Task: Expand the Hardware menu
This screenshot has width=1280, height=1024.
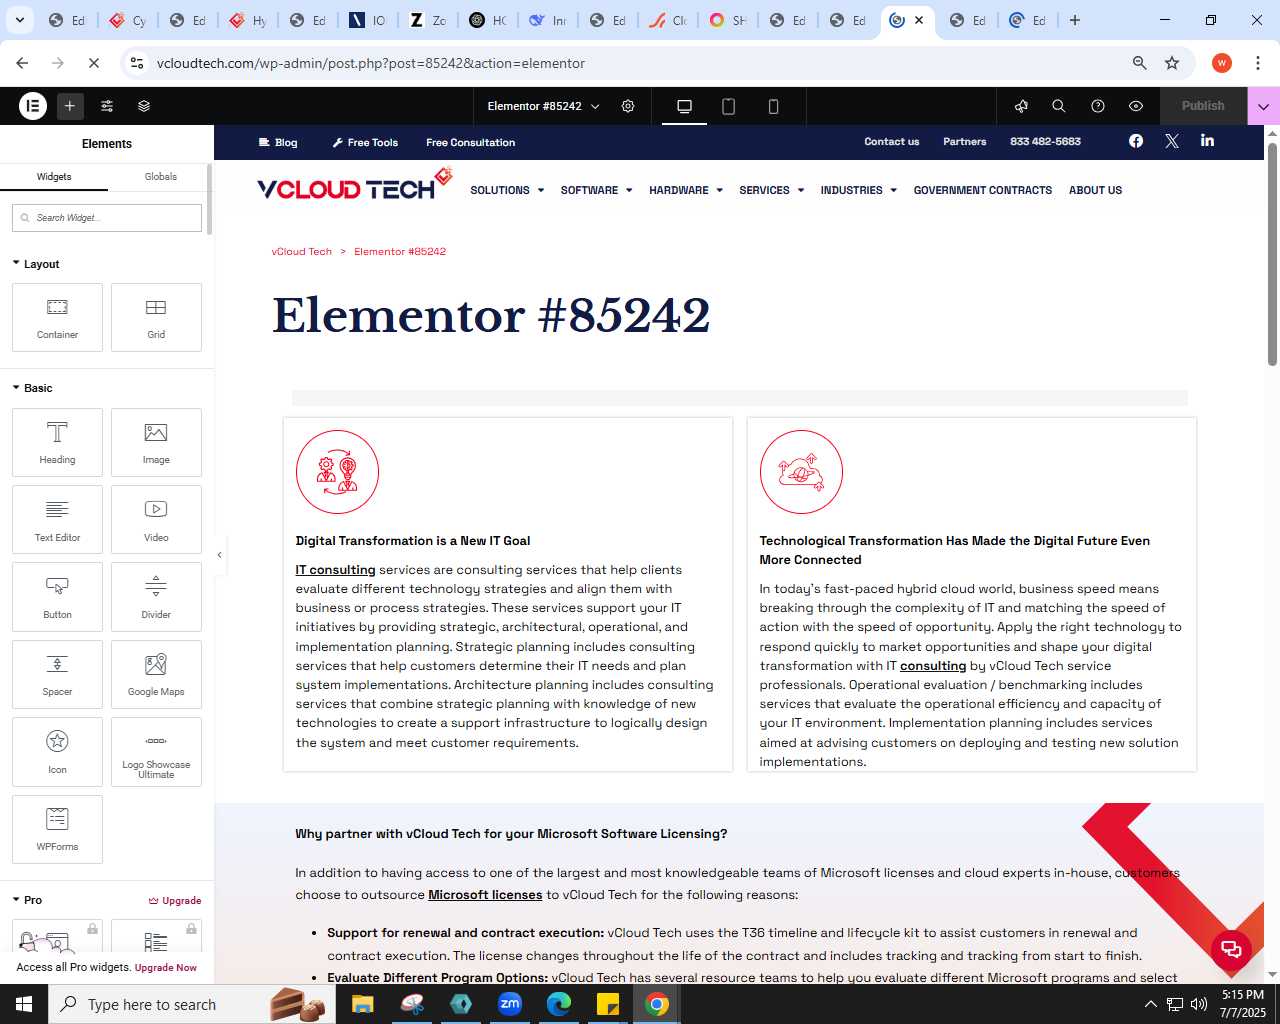Action: pyautogui.click(x=686, y=190)
